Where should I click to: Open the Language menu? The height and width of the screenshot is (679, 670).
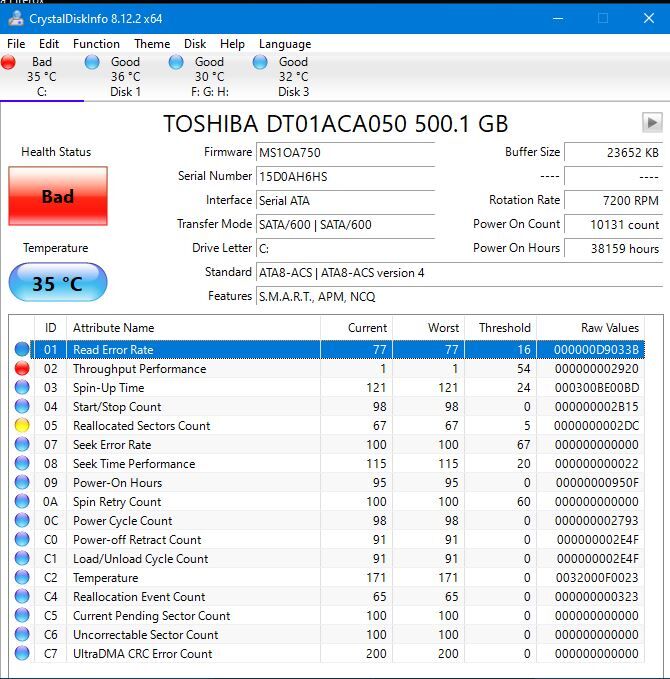pos(285,44)
